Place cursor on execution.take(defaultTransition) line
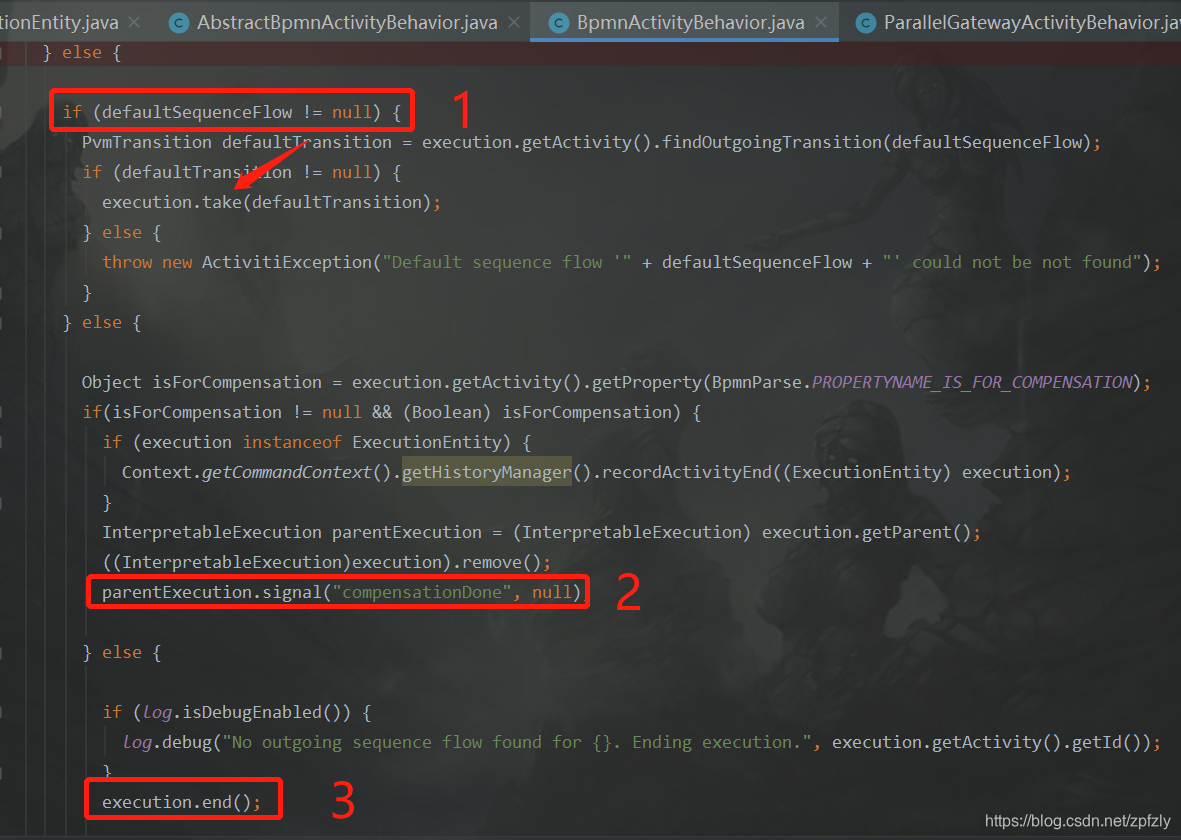The image size is (1181, 840). click(x=271, y=202)
